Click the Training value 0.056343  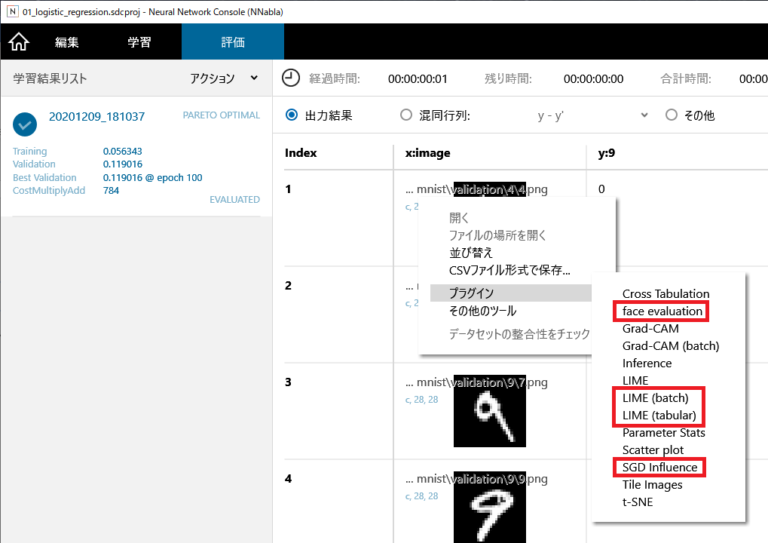tap(122, 151)
